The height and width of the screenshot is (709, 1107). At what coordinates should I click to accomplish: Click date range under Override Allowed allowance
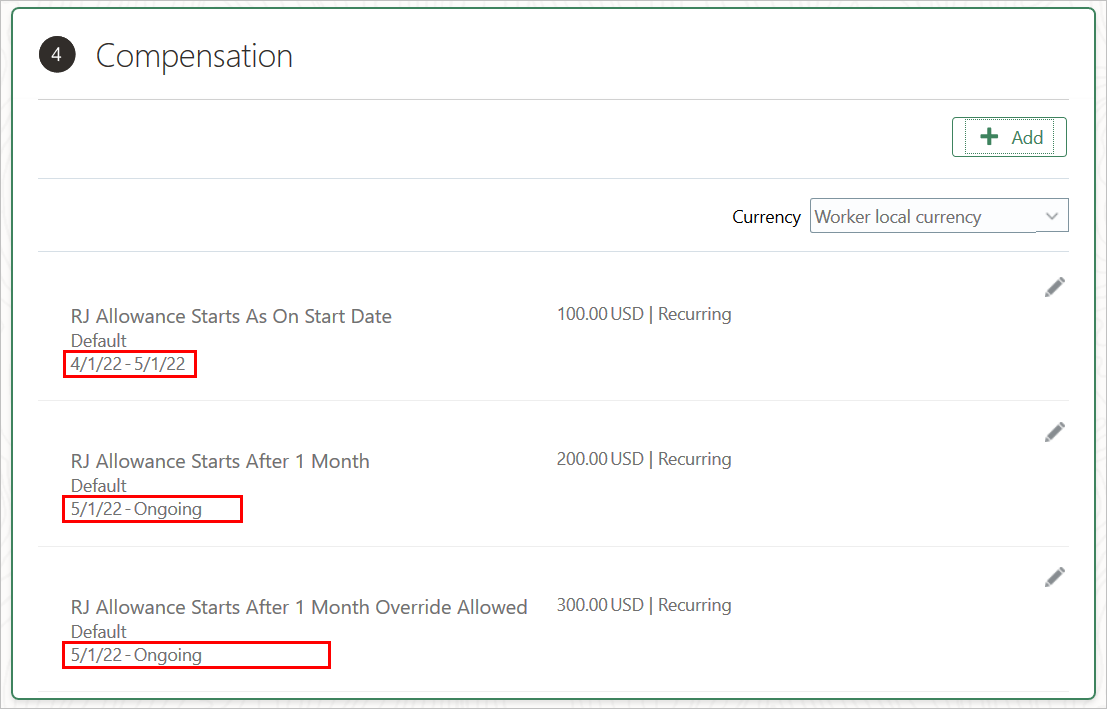pyautogui.click(x=136, y=655)
